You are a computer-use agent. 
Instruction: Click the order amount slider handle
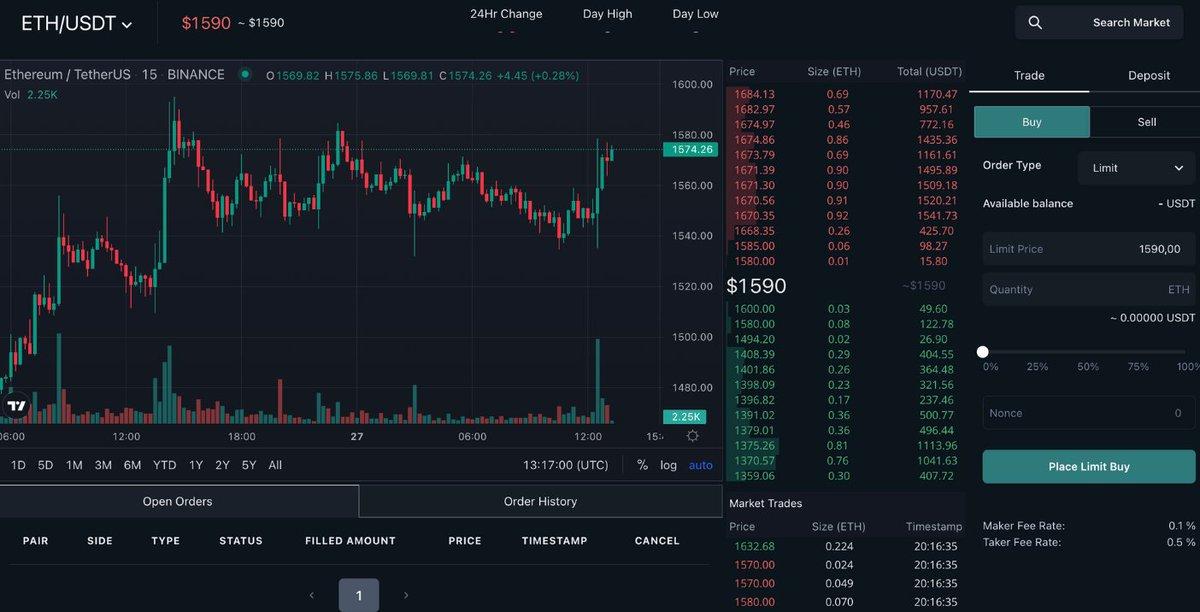[983, 352]
